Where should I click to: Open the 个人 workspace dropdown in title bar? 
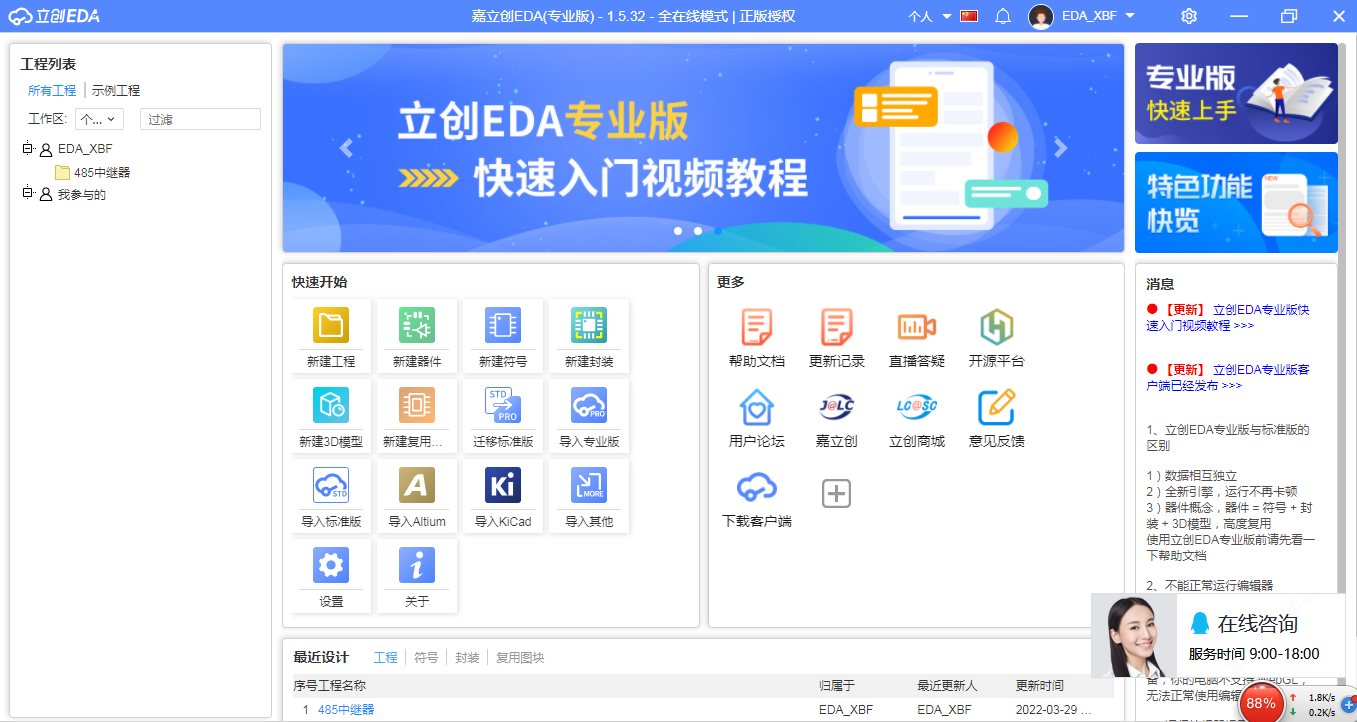click(930, 16)
